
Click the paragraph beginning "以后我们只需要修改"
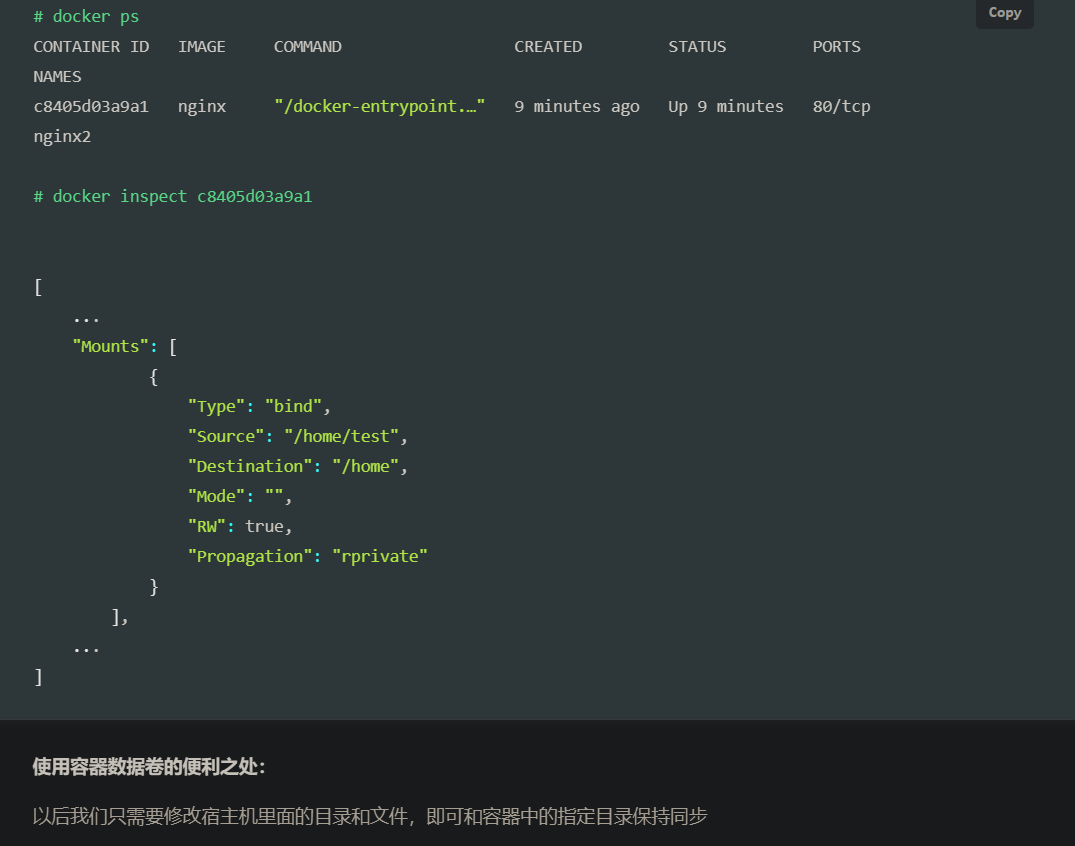tap(369, 816)
